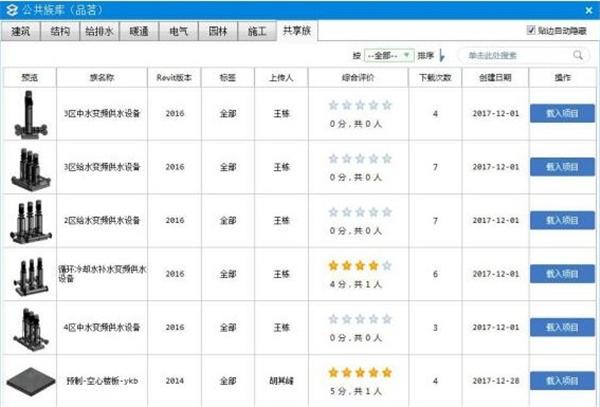Open preview of 3区中水变频供水设备
The width and height of the screenshot is (600, 407).
point(30,114)
